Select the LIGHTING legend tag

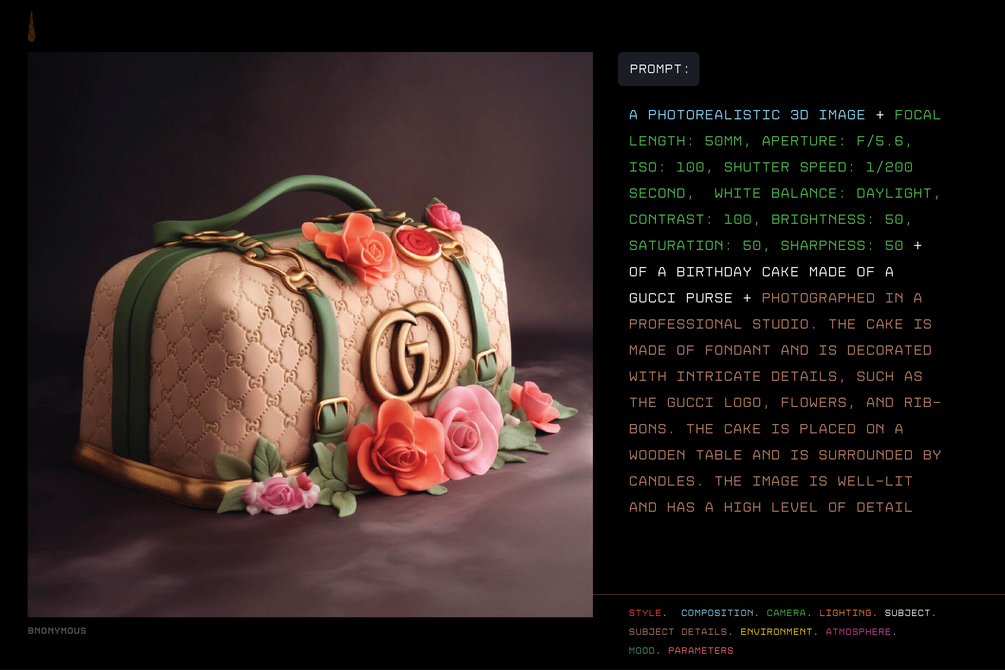tap(845, 613)
